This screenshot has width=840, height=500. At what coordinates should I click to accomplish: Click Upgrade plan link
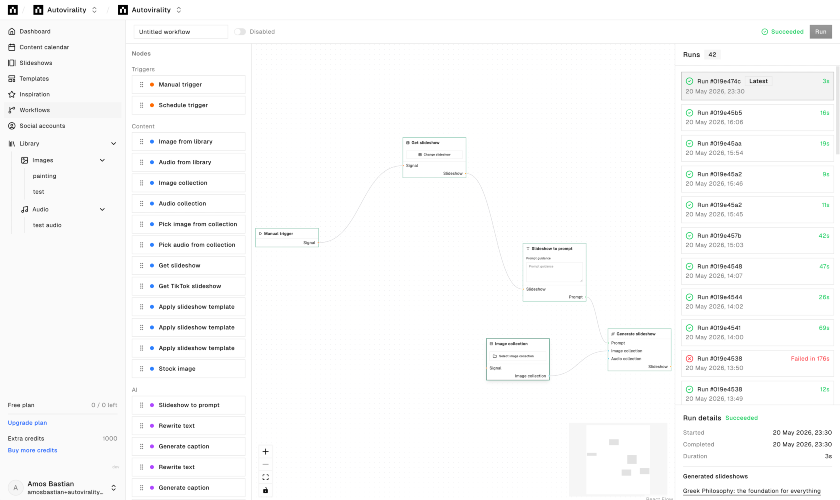click(27, 423)
